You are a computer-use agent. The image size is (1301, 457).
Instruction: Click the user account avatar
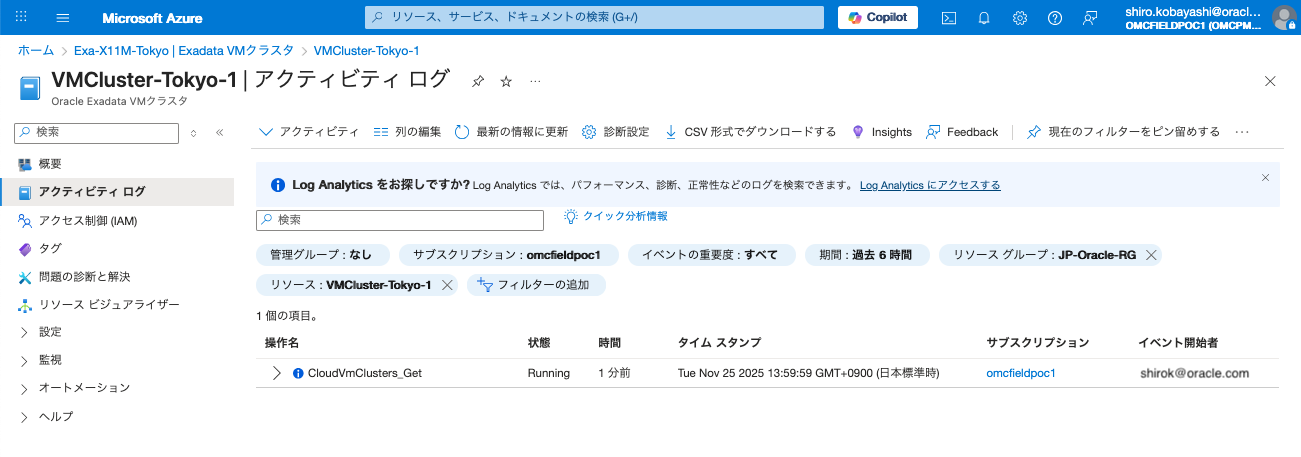[x=1283, y=18]
